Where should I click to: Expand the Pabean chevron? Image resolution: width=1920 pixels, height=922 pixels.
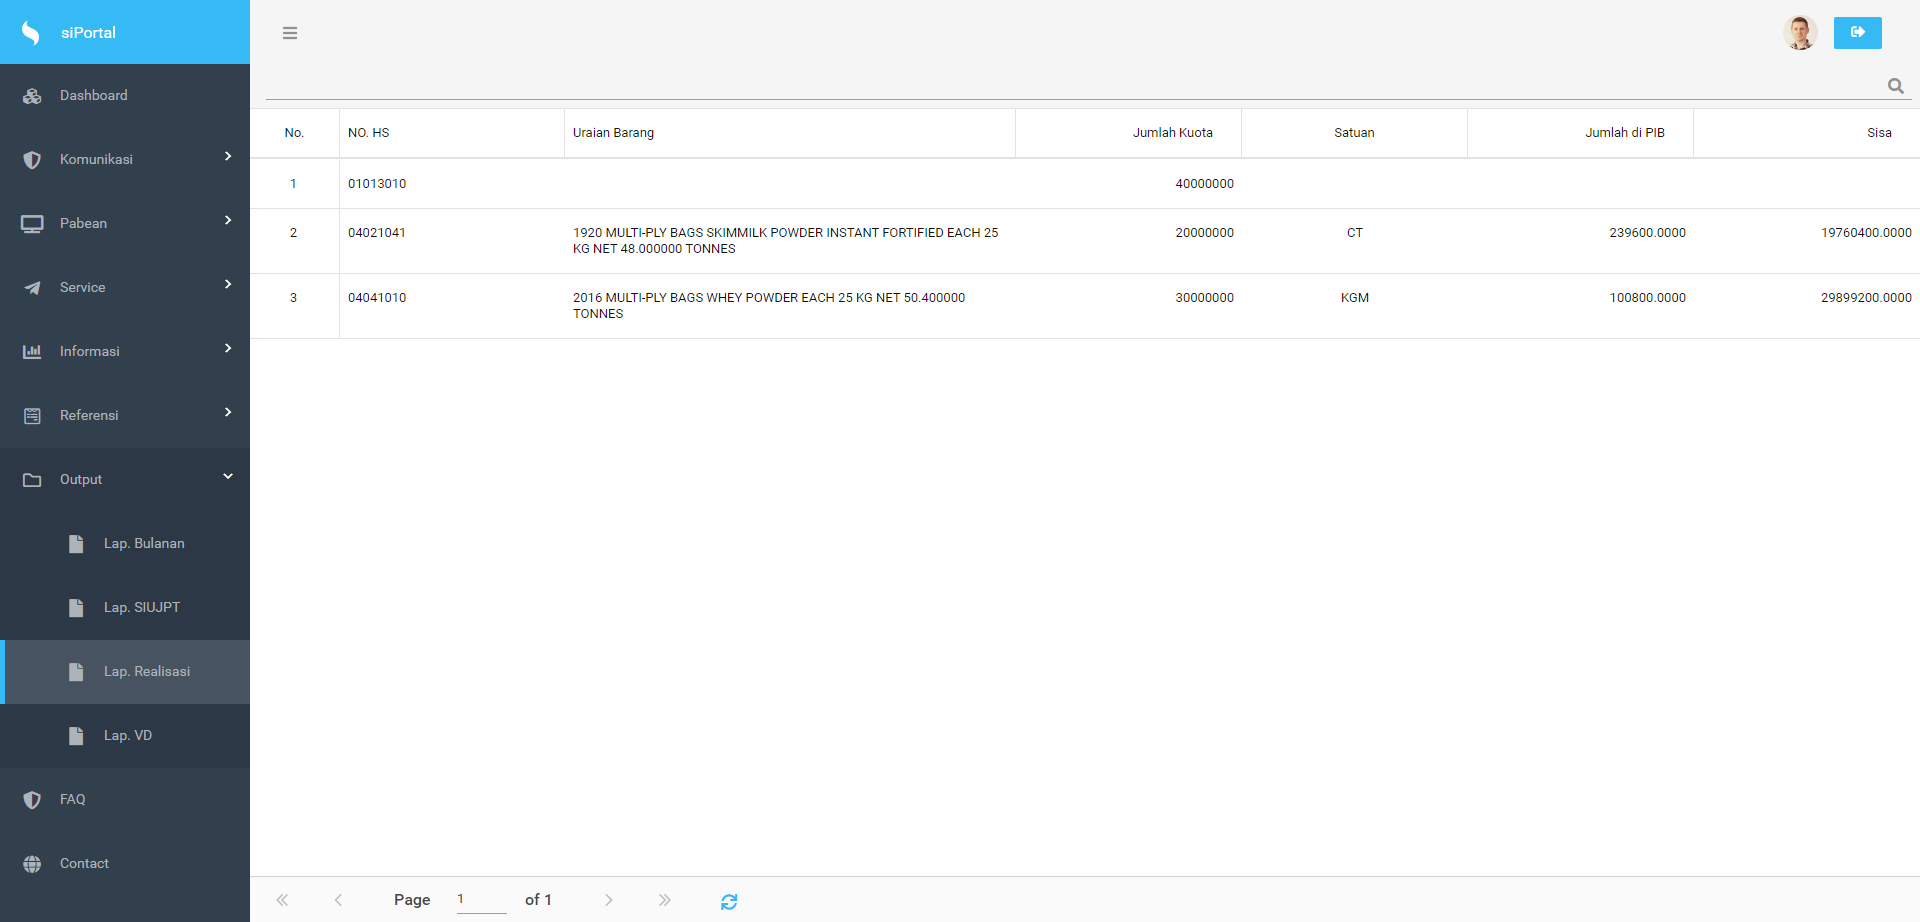coord(228,220)
